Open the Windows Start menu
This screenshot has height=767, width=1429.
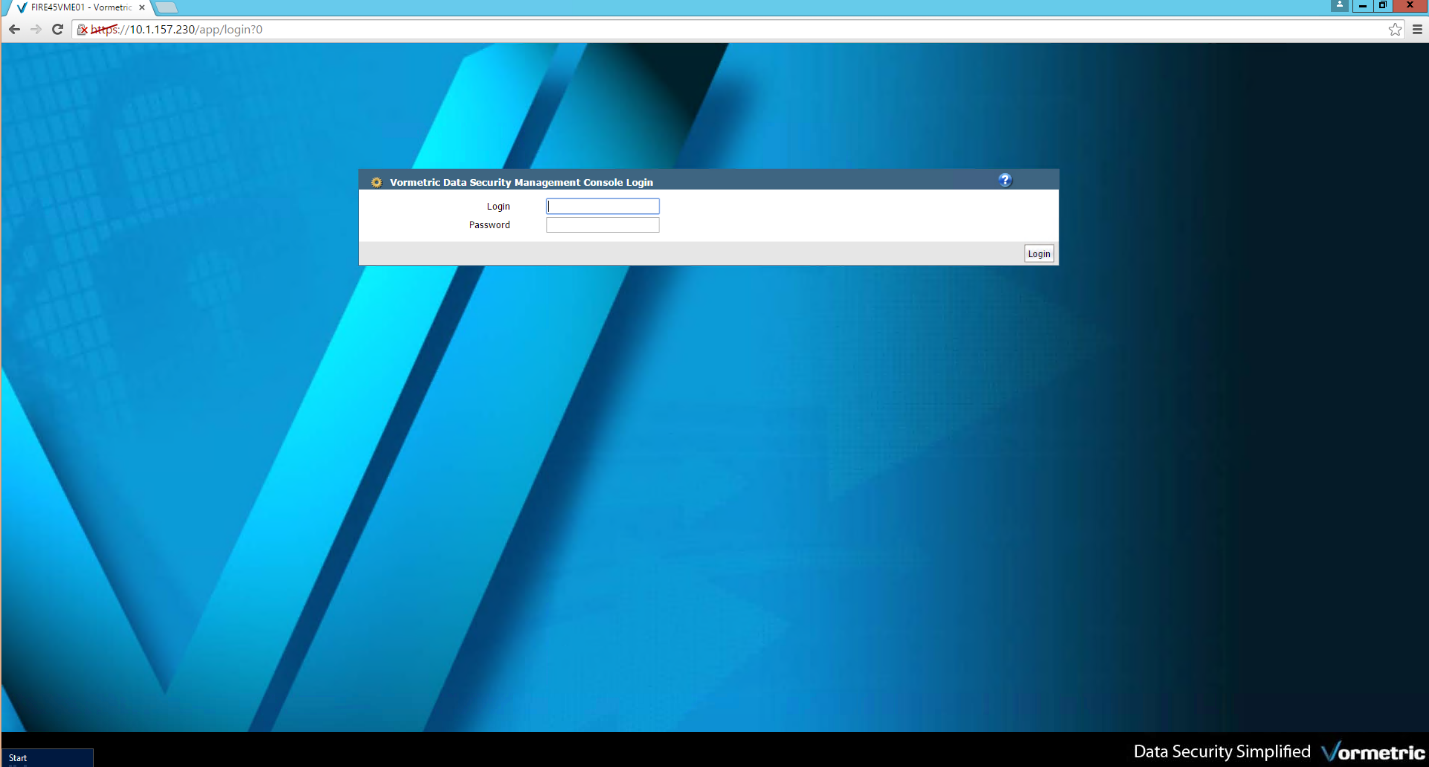pos(47,758)
